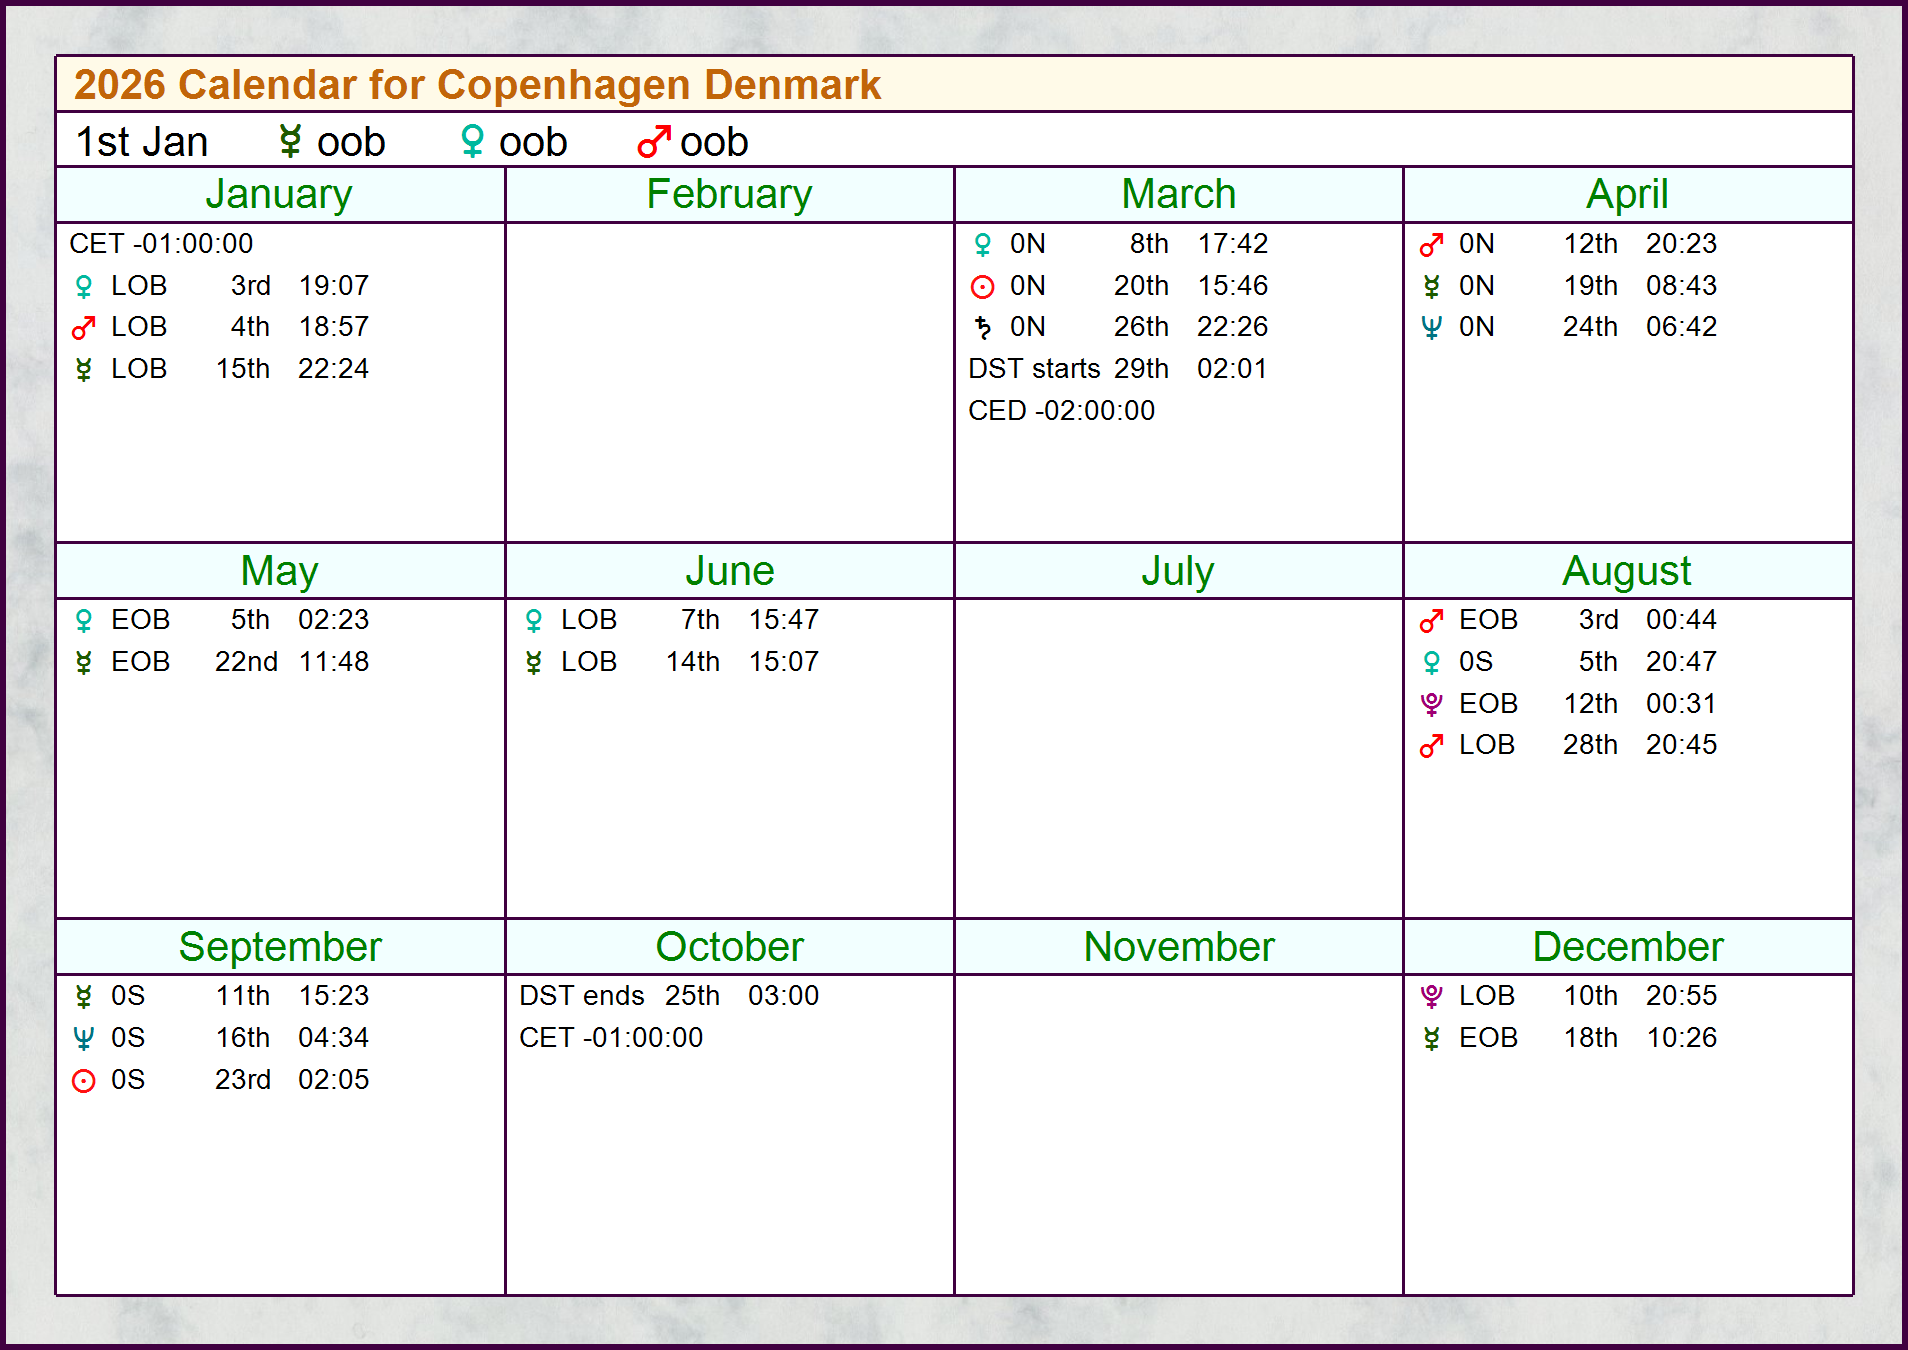Select the 'CET -01:00:00' line in January
1908x1350 pixels.
[161, 244]
